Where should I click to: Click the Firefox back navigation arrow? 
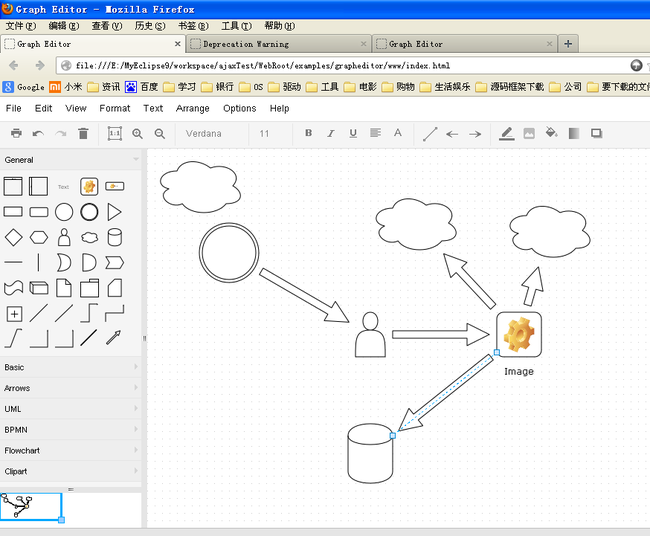[14, 65]
